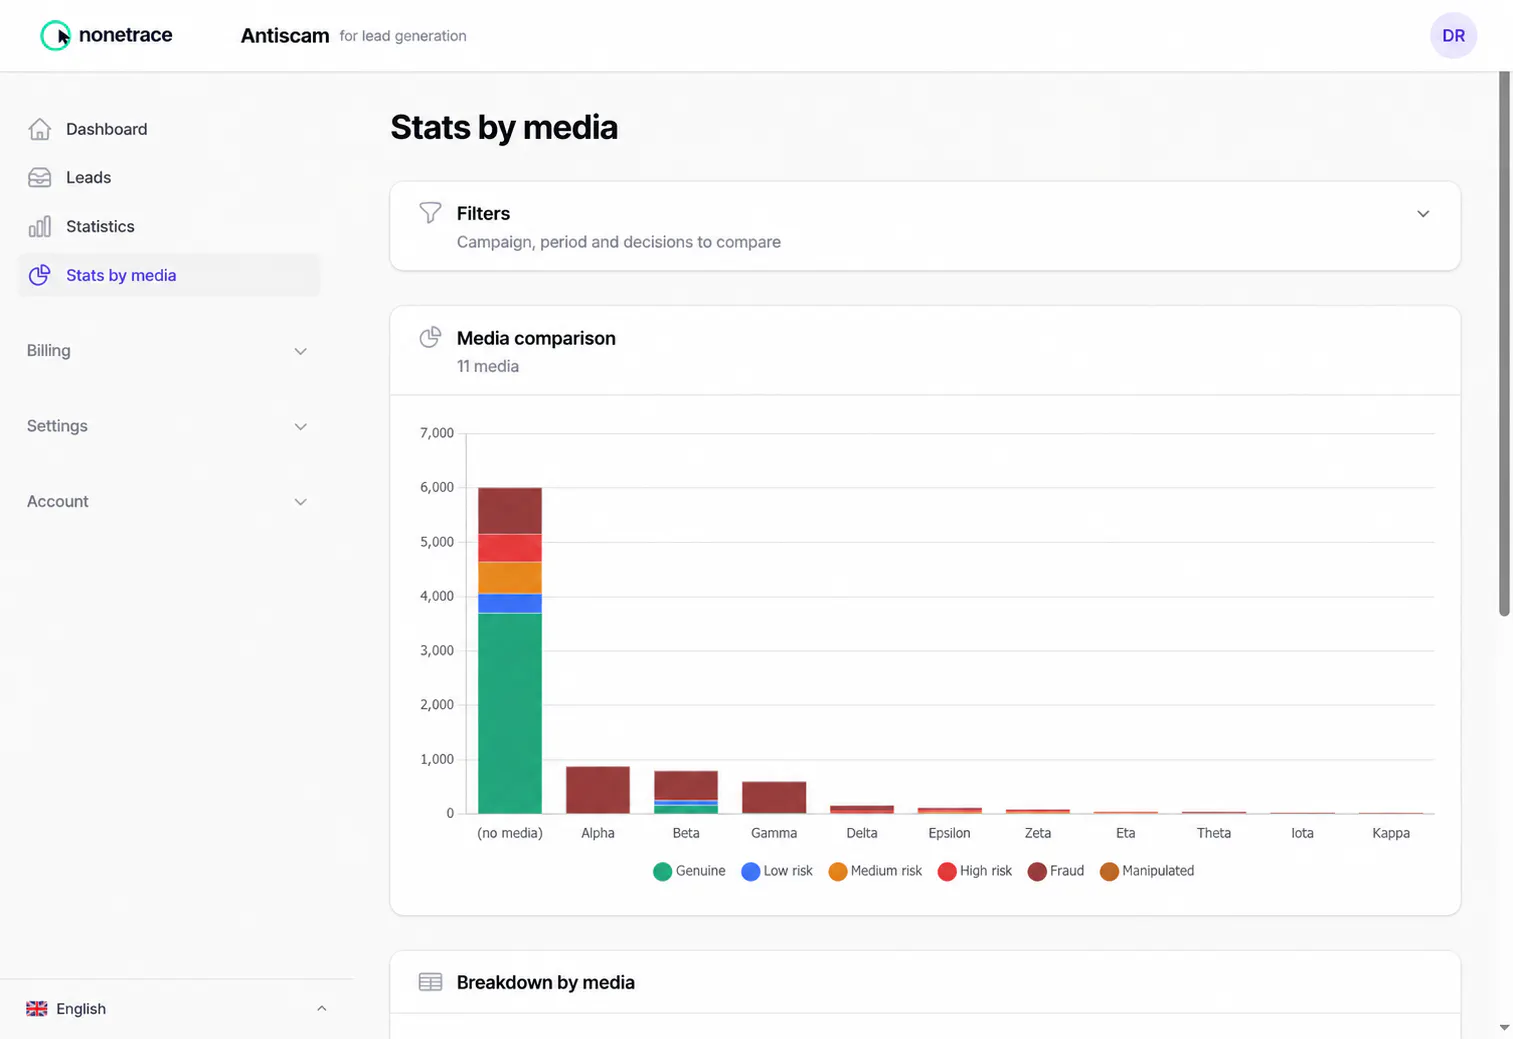1513x1039 pixels.
Task: Click the Beta bar in chart
Action: [686, 792]
